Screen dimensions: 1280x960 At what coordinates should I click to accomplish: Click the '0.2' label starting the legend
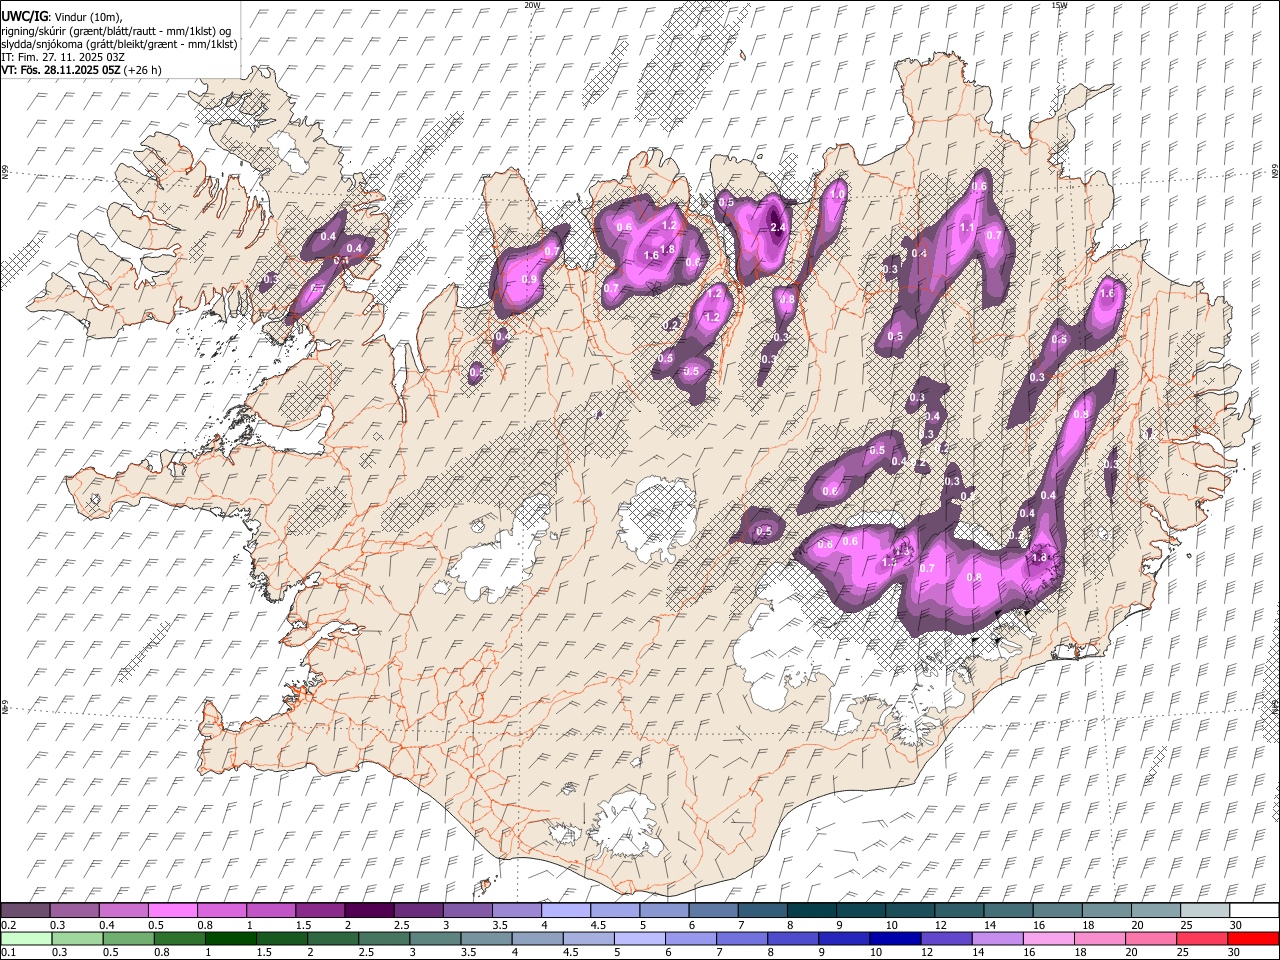pos(9,925)
